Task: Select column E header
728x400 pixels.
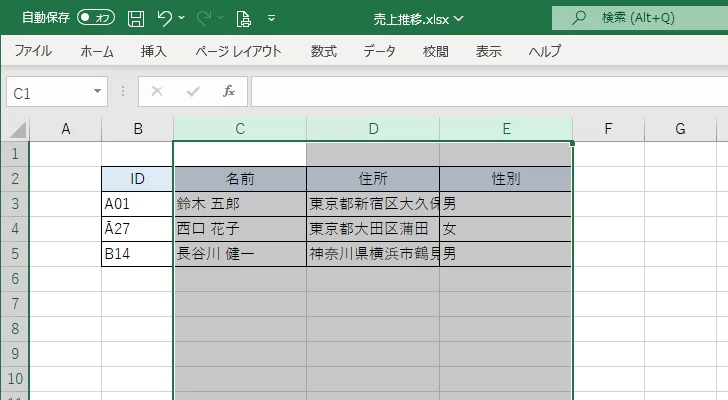Action: pos(506,129)
